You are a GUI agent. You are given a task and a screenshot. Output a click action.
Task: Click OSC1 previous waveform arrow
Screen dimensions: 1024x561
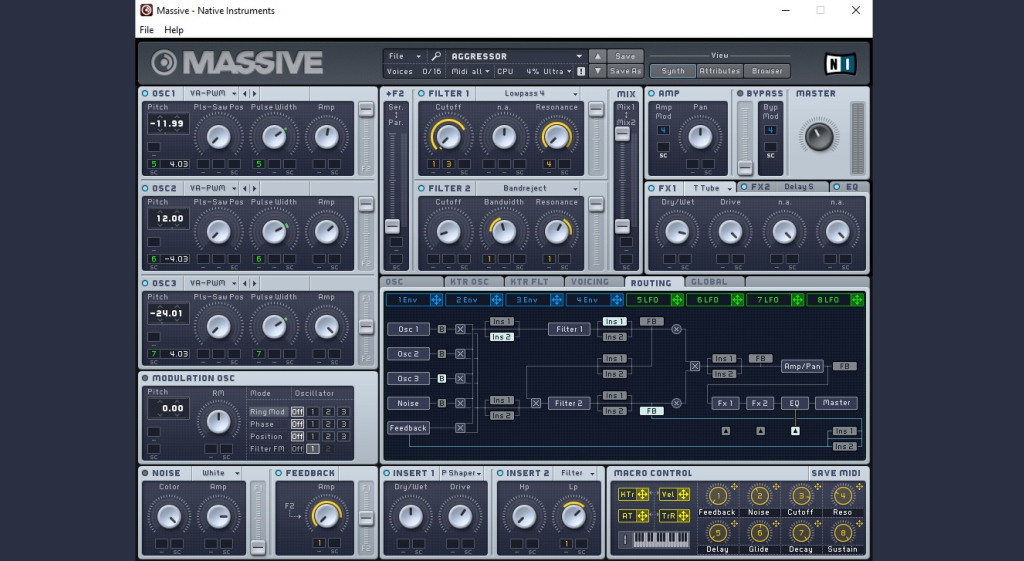(x=245, y=93)
